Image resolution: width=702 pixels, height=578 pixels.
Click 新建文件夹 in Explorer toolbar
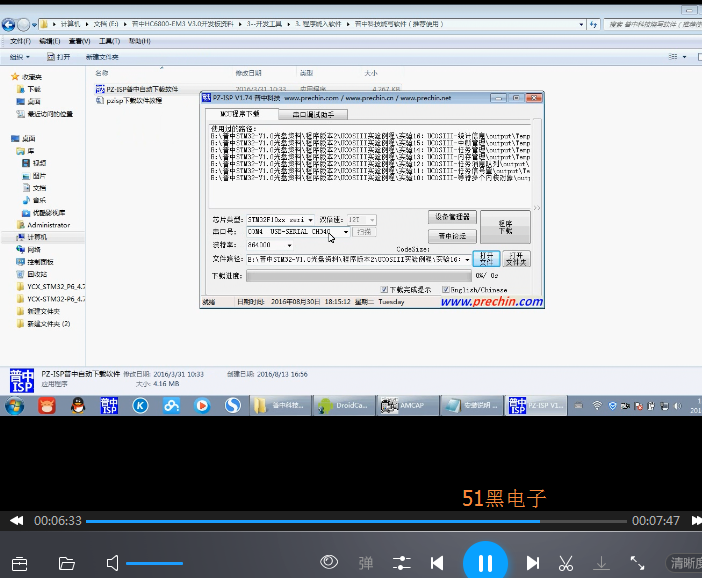(102, 57)
